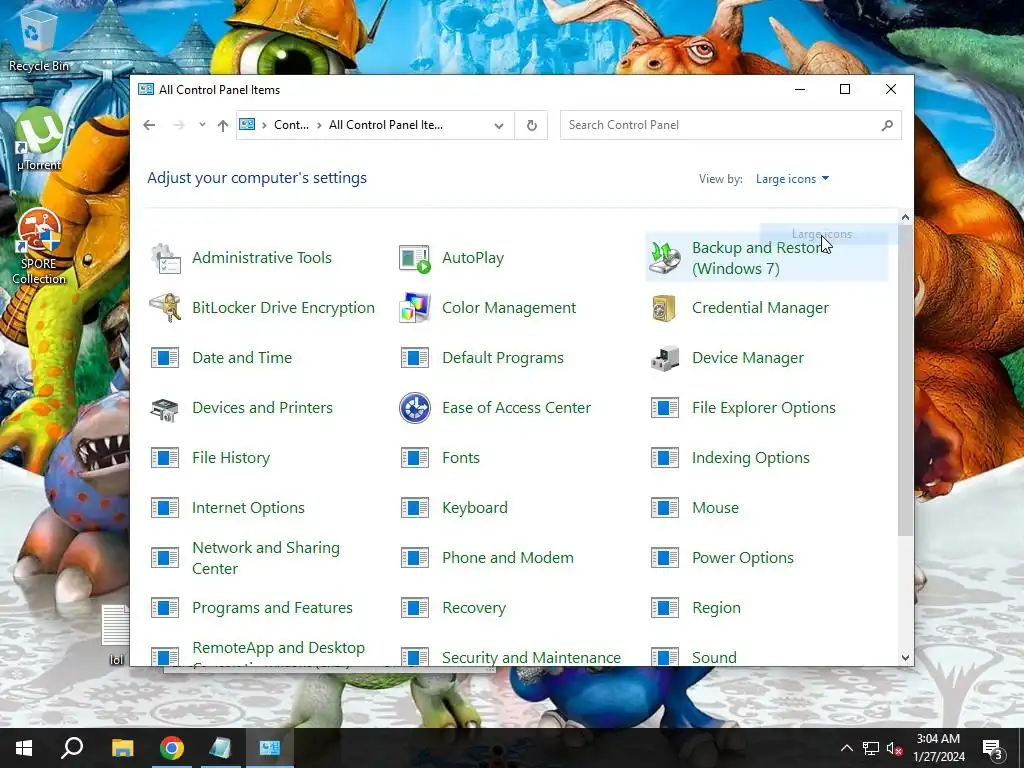This screenshot has width=1024, height=768.
Task: Open the Ease of Access Center icon
Action: point(415,408)
